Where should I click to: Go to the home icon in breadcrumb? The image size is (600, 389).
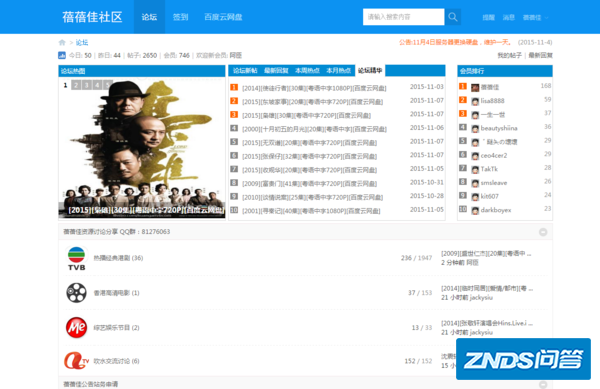point(62,42)
